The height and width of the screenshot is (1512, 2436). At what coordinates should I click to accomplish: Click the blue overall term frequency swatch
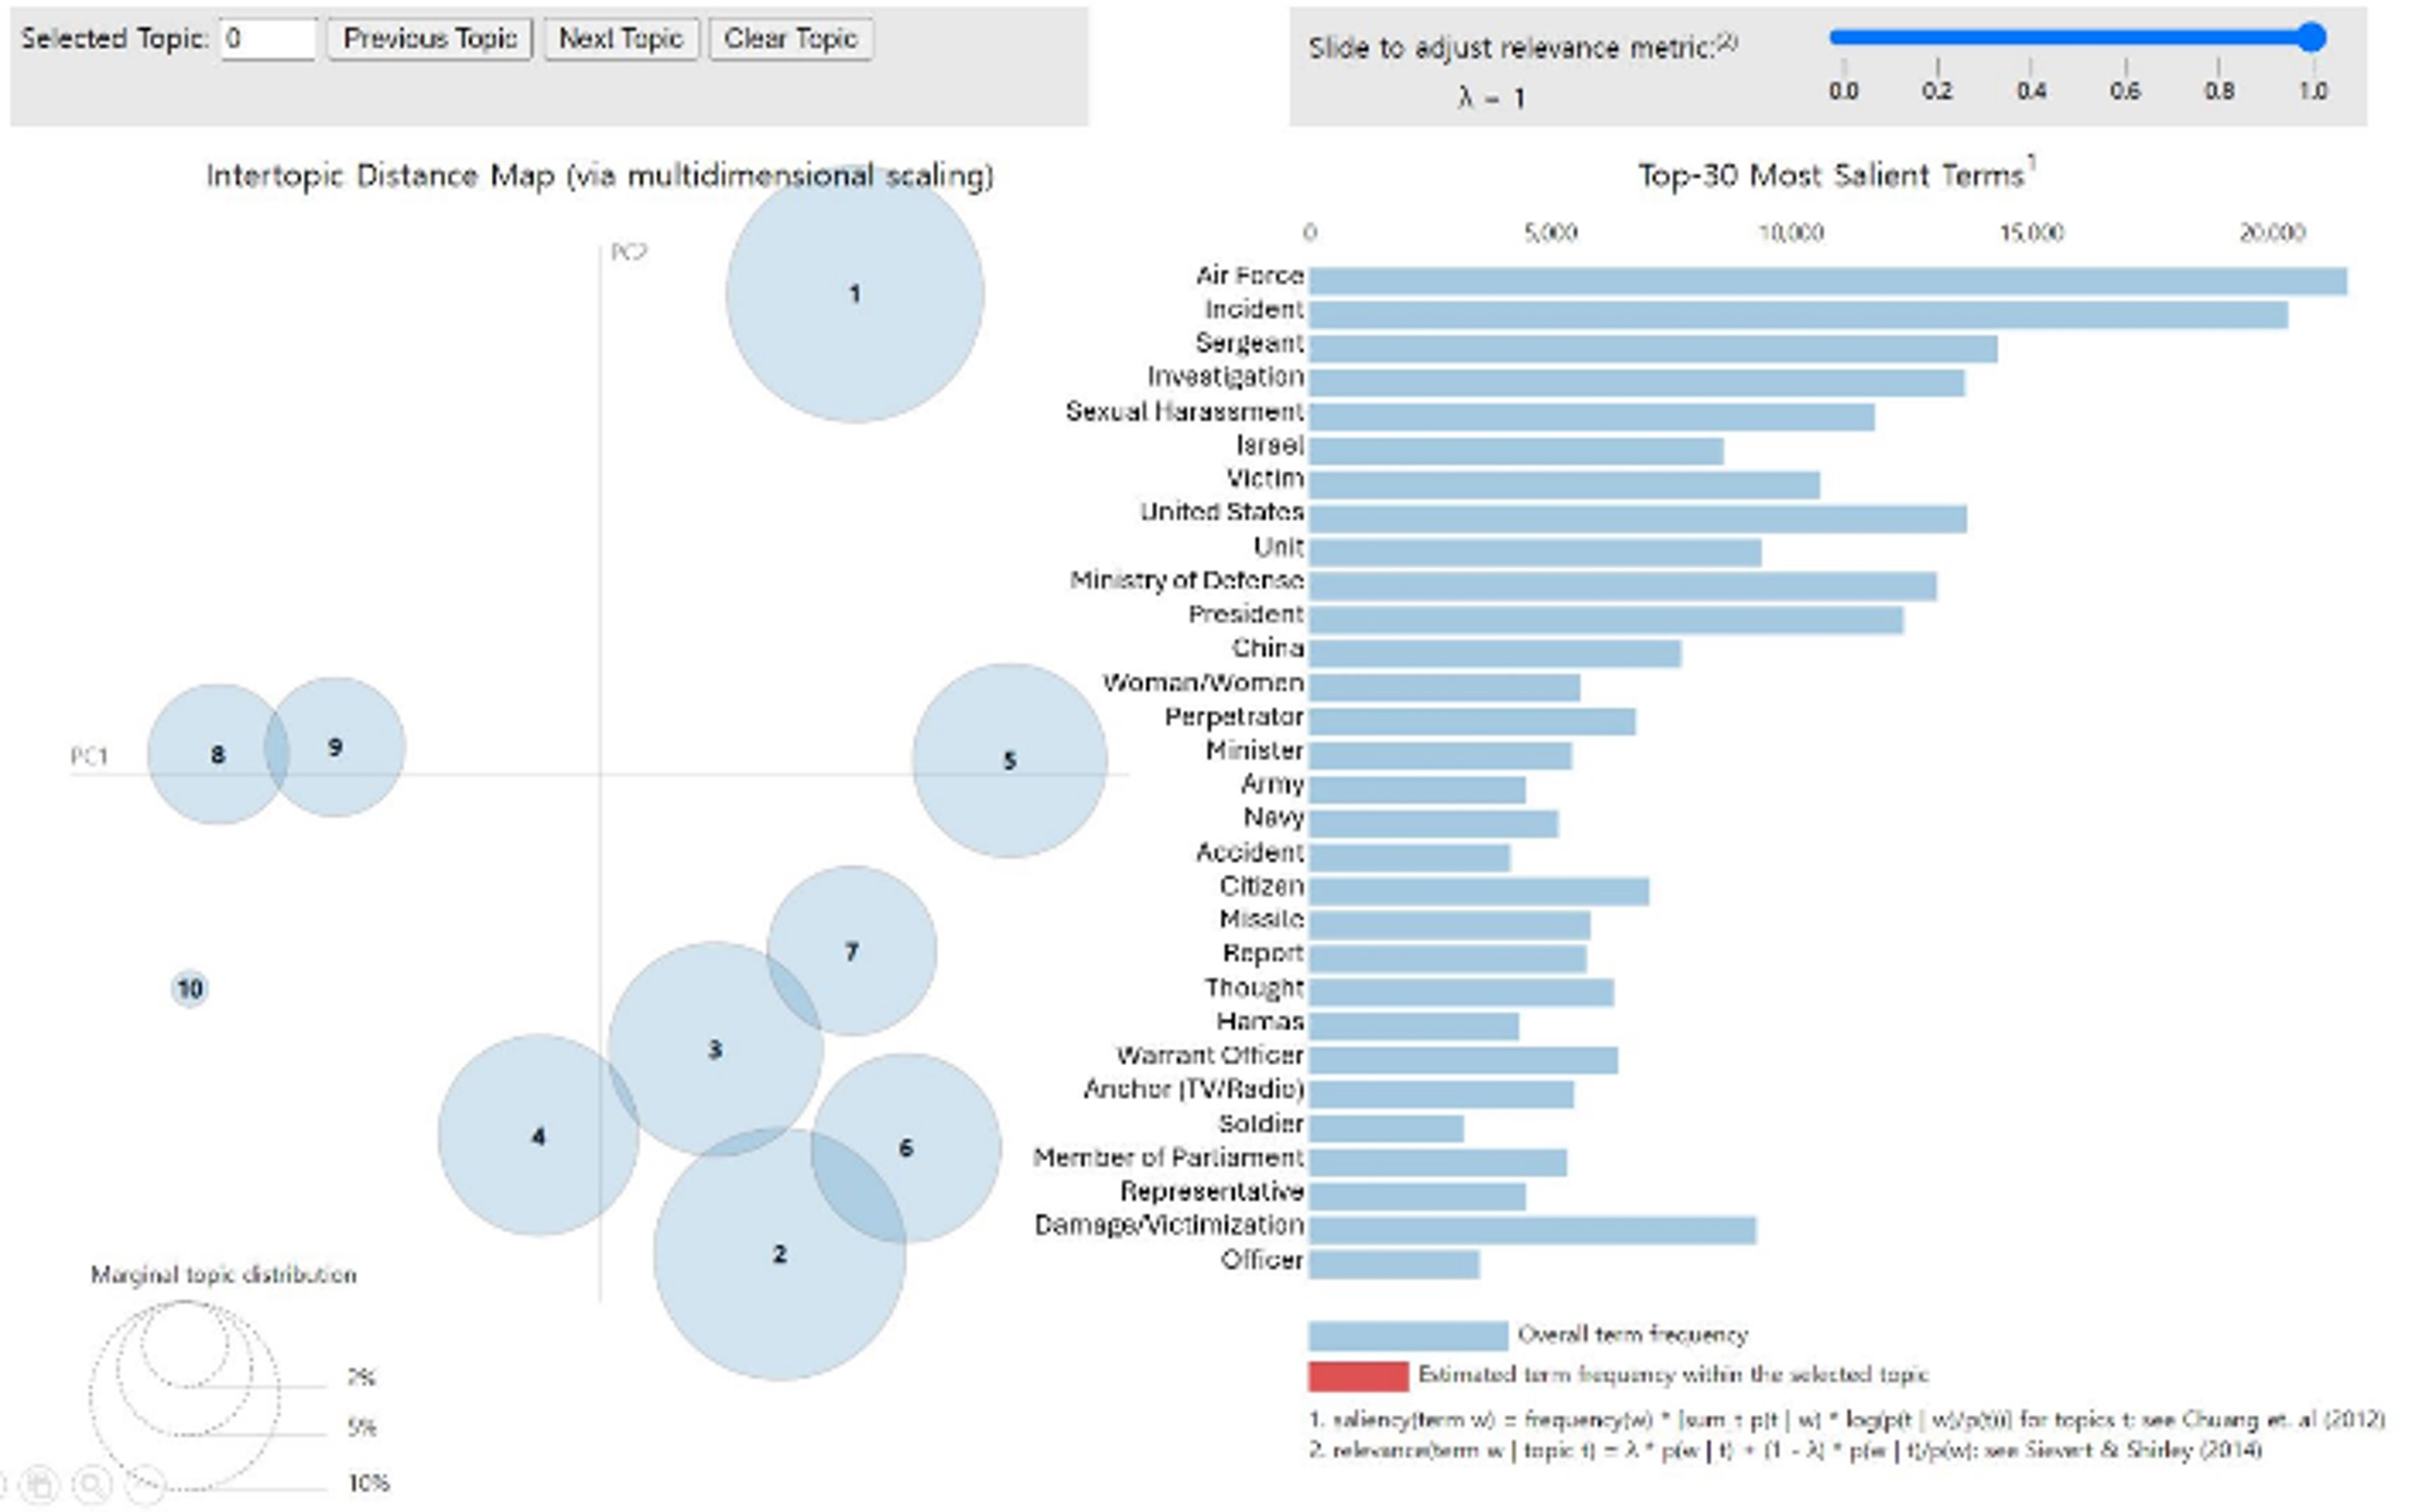pyautogui.click(x=1407, y=1336)
